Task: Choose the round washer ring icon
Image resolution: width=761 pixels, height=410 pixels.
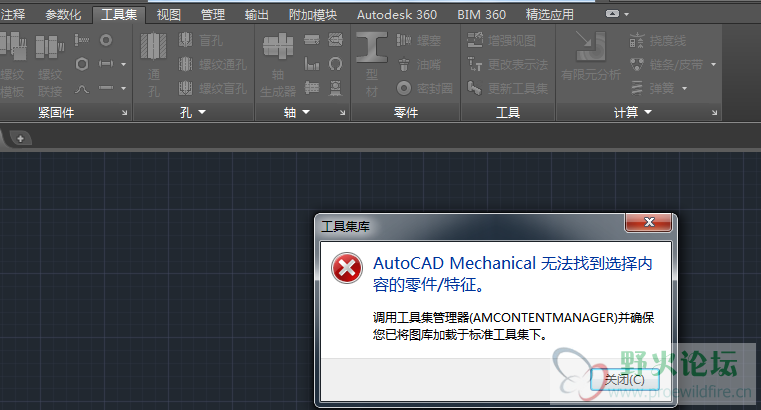Action: pos(106,40)
